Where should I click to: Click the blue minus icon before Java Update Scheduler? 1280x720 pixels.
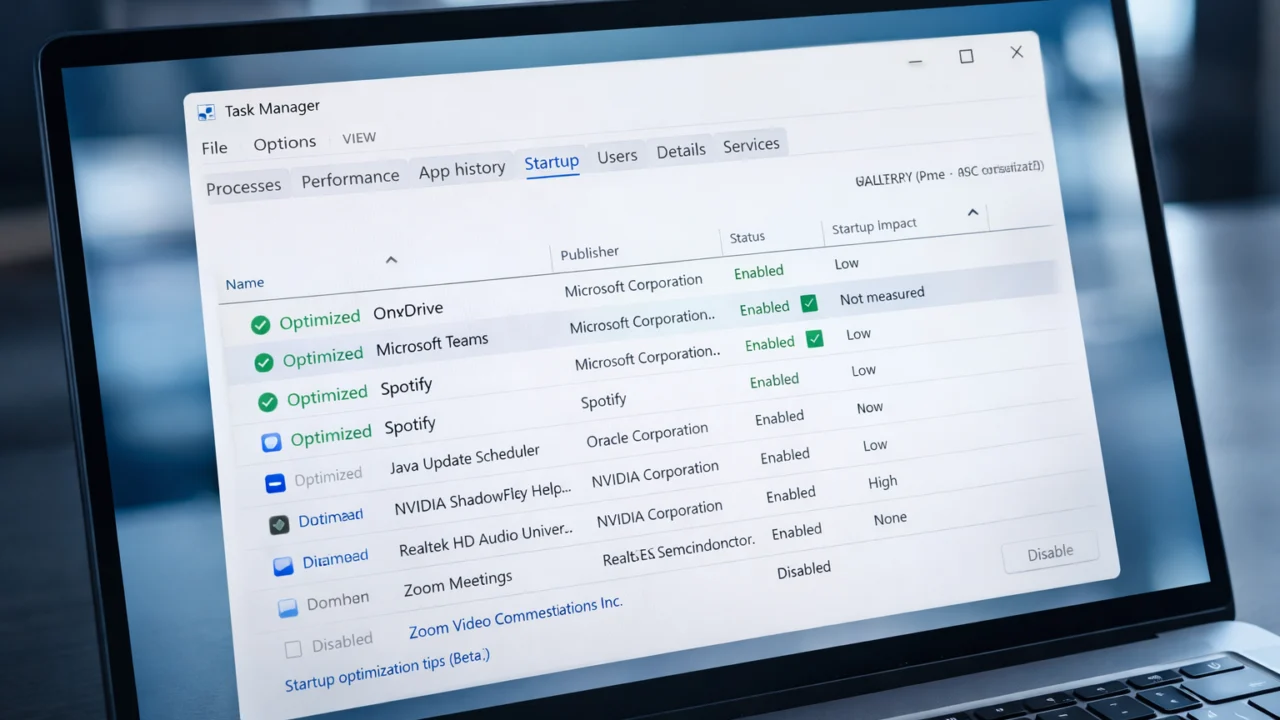[275, 483]
